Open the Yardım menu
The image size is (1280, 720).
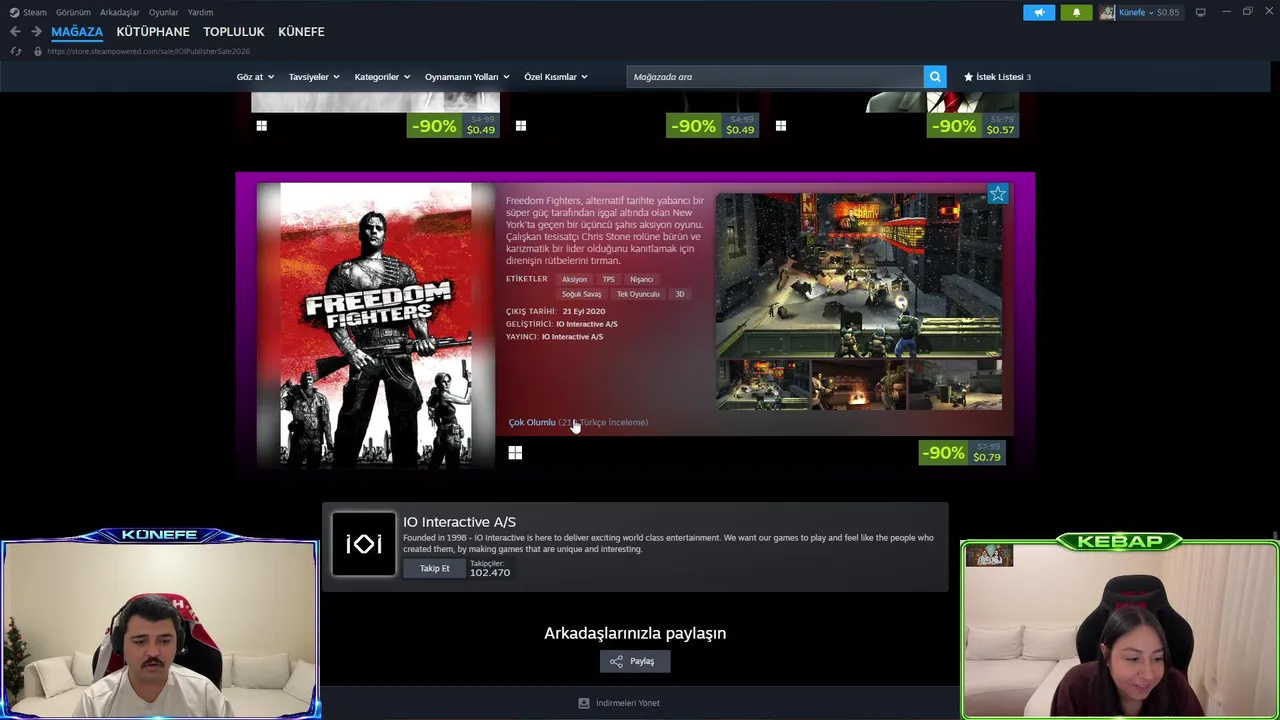pos(200,12)
